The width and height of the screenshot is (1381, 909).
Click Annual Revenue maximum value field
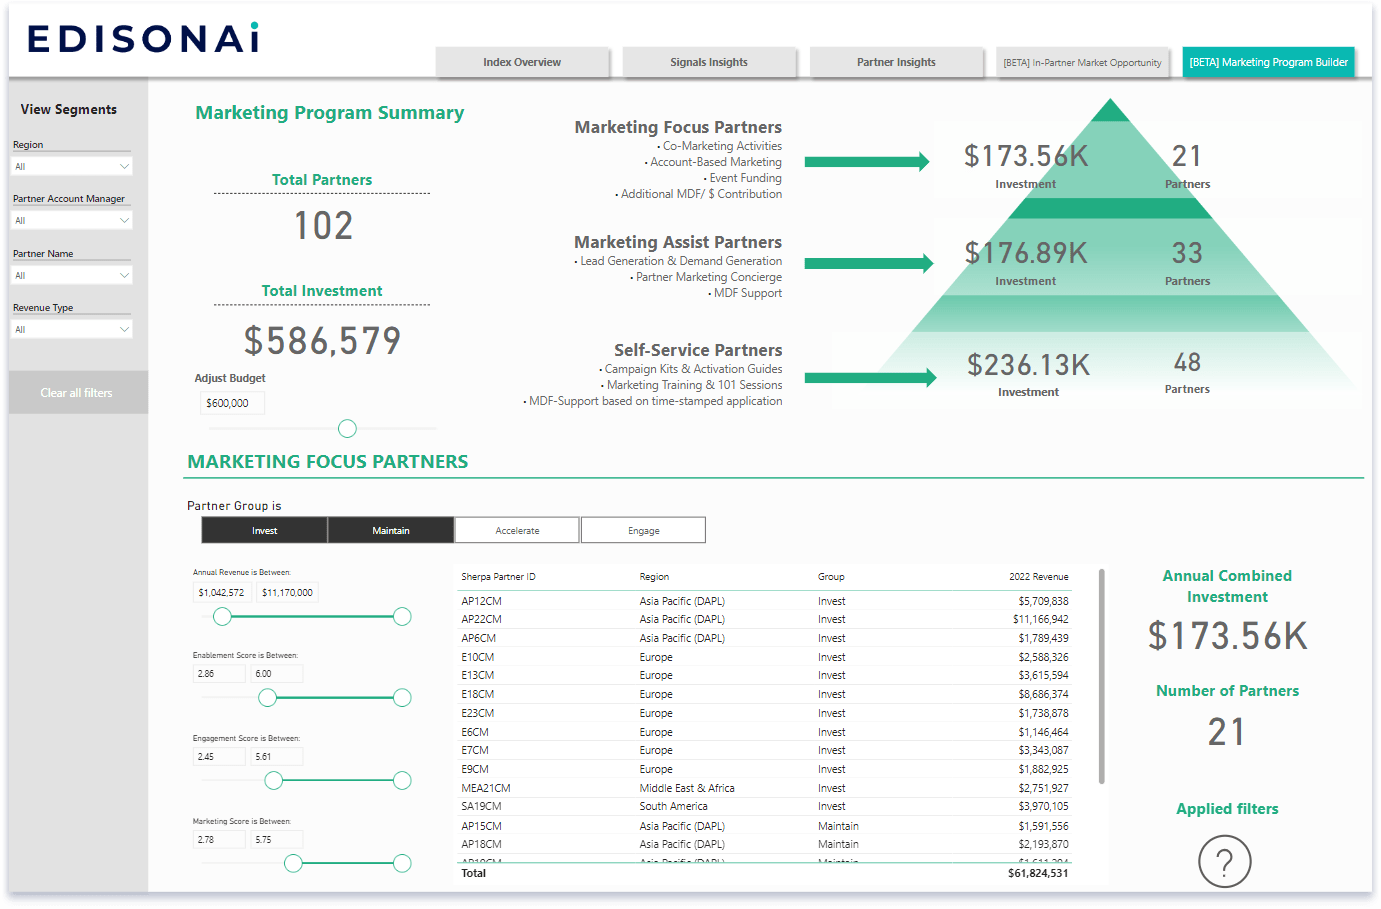pyautogui.click(x=287, y=592)
